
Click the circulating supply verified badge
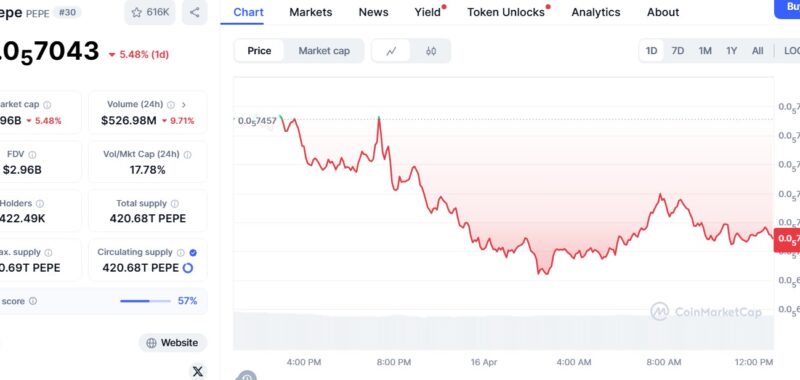[193, 252]
